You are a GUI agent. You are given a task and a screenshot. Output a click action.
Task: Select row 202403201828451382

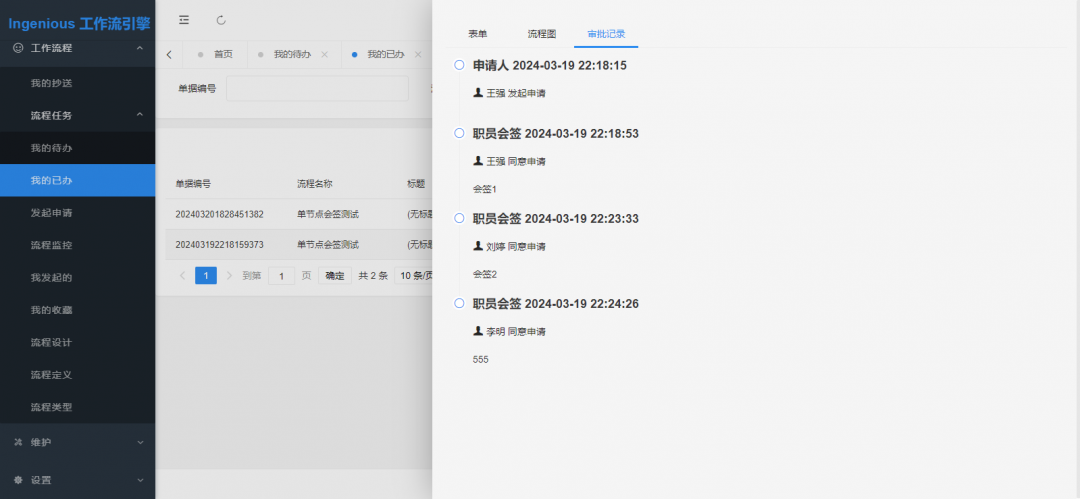click(298, 214)
